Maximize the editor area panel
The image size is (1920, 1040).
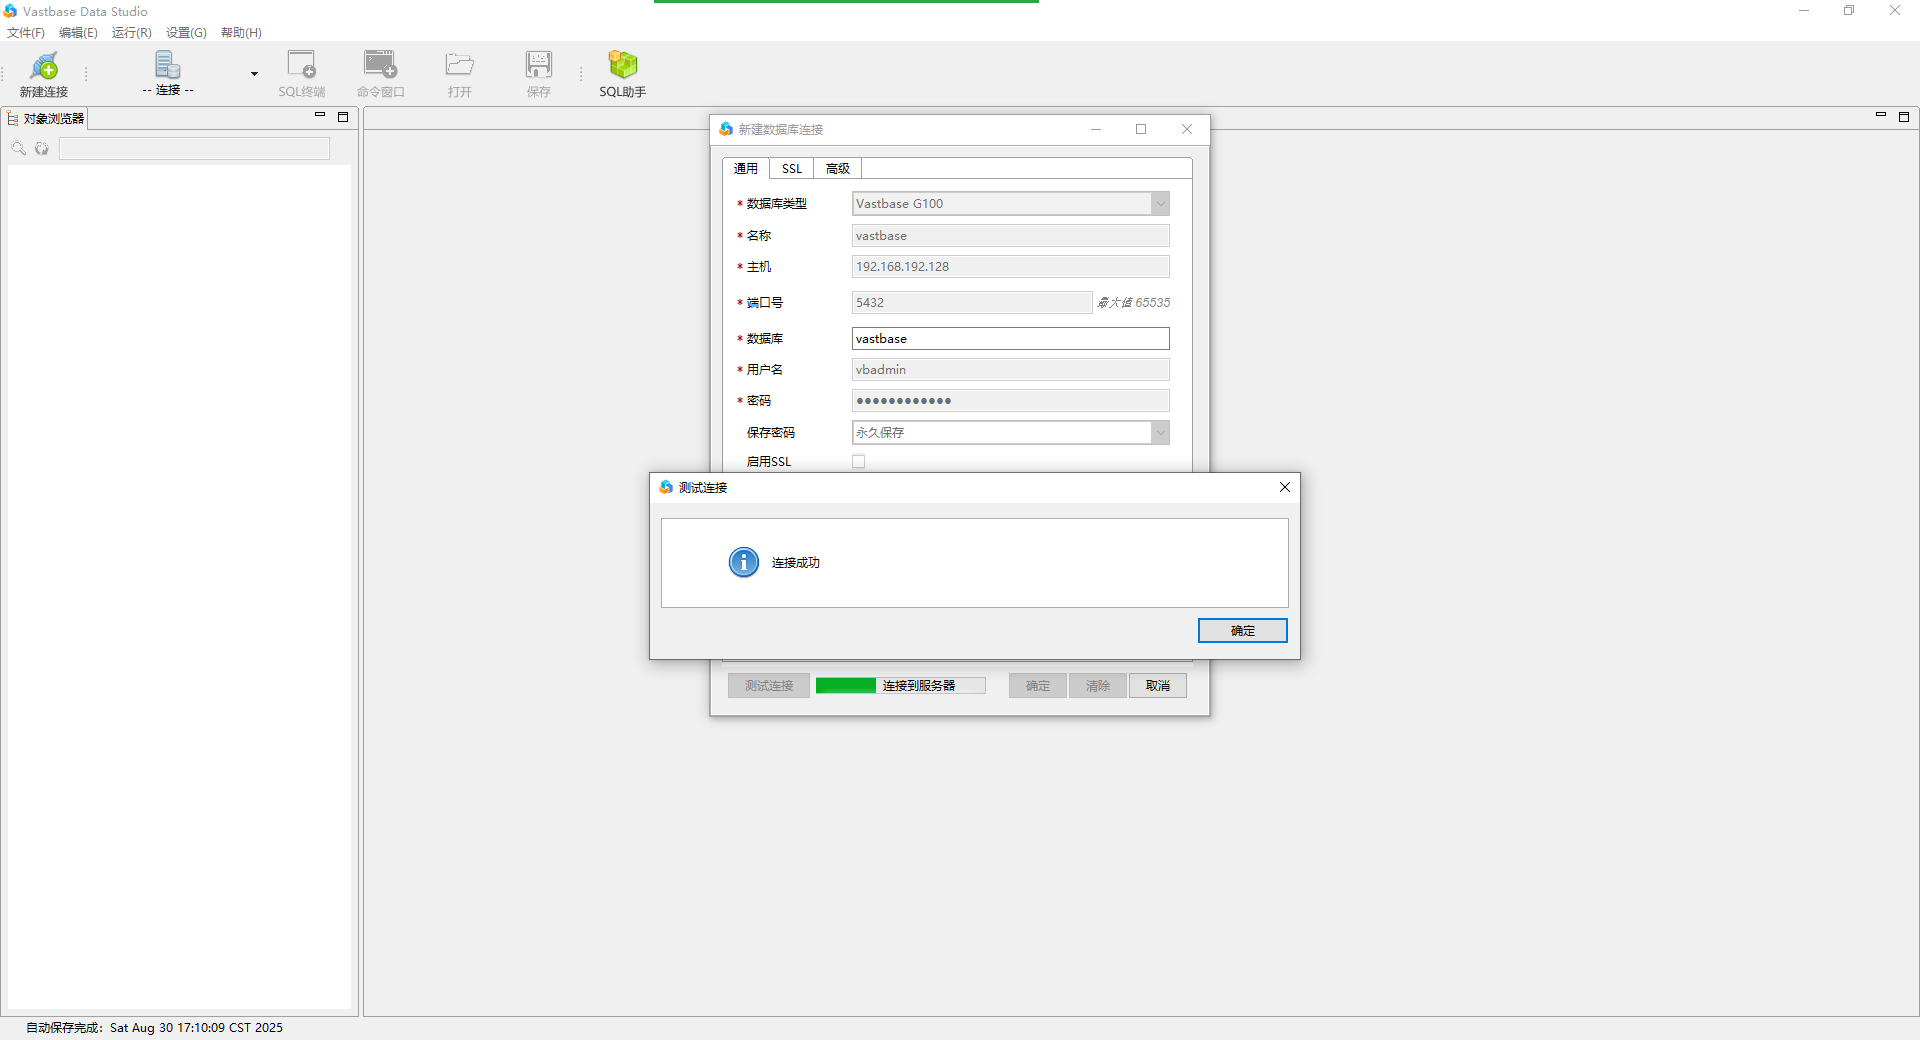[x=1904, y=117]
